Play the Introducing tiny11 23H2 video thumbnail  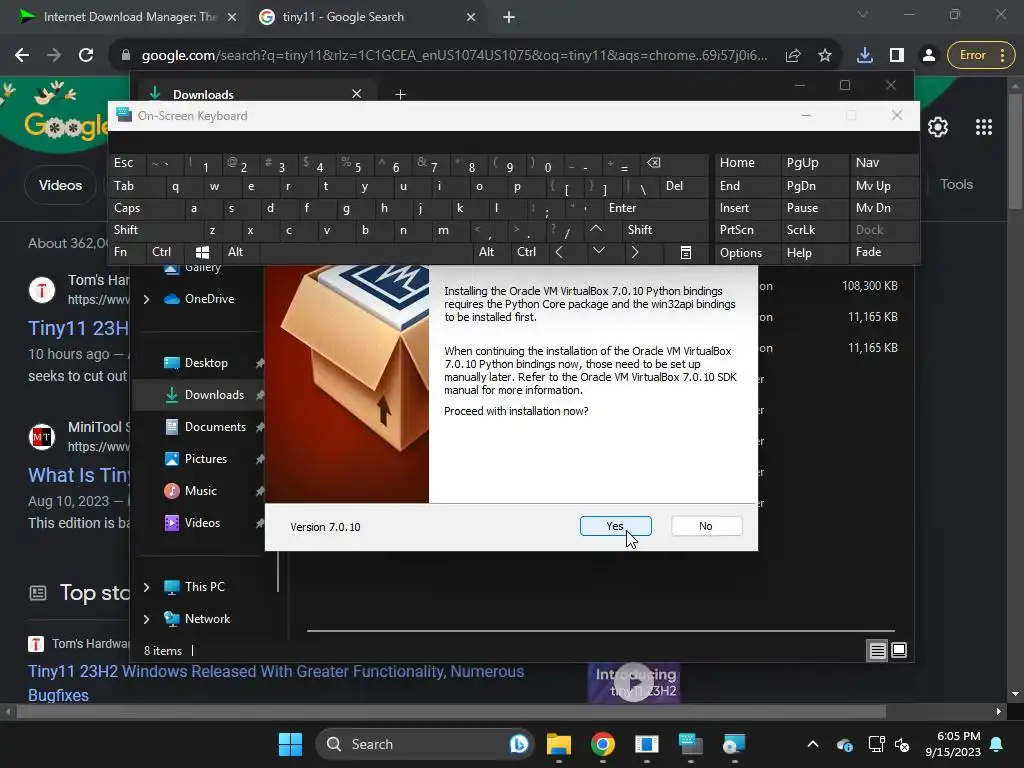(x=634, y=684)
